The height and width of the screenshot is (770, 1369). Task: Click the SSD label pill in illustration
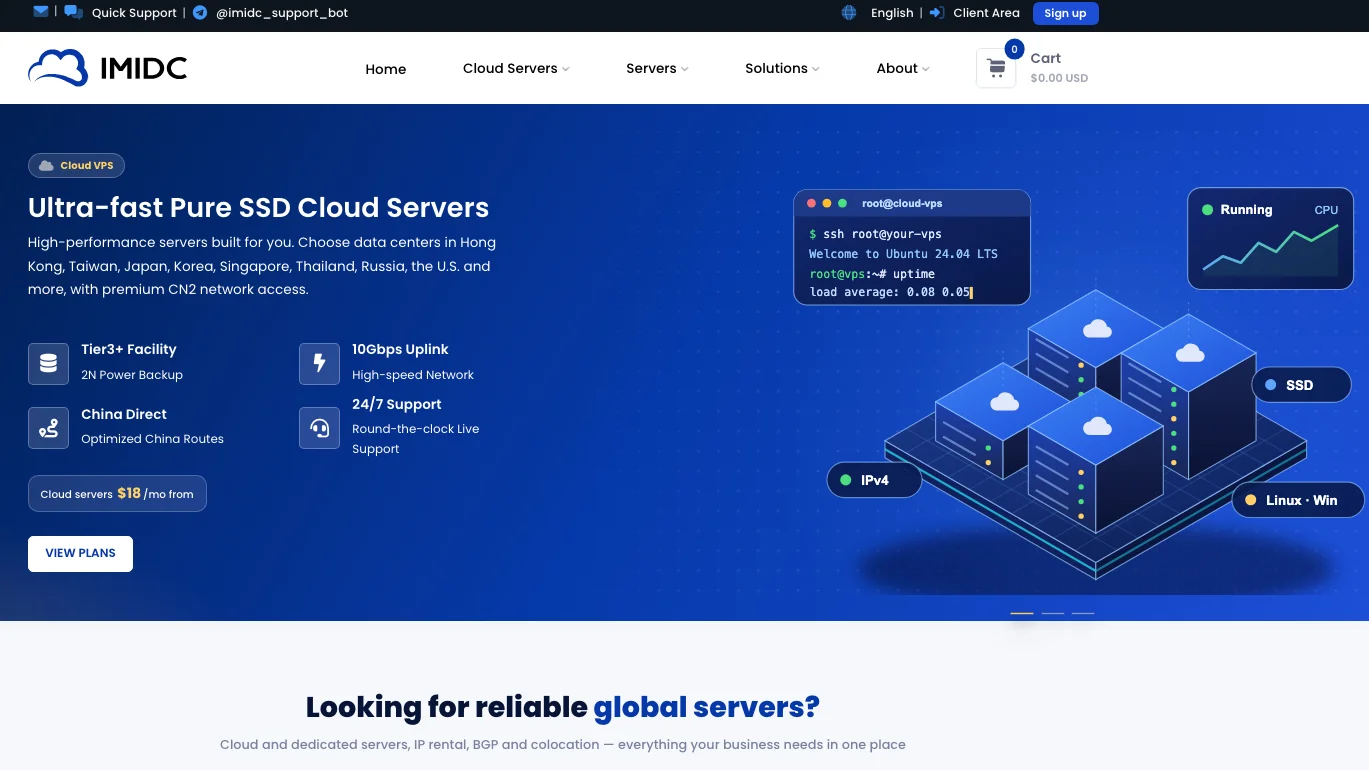point(1301,385)
